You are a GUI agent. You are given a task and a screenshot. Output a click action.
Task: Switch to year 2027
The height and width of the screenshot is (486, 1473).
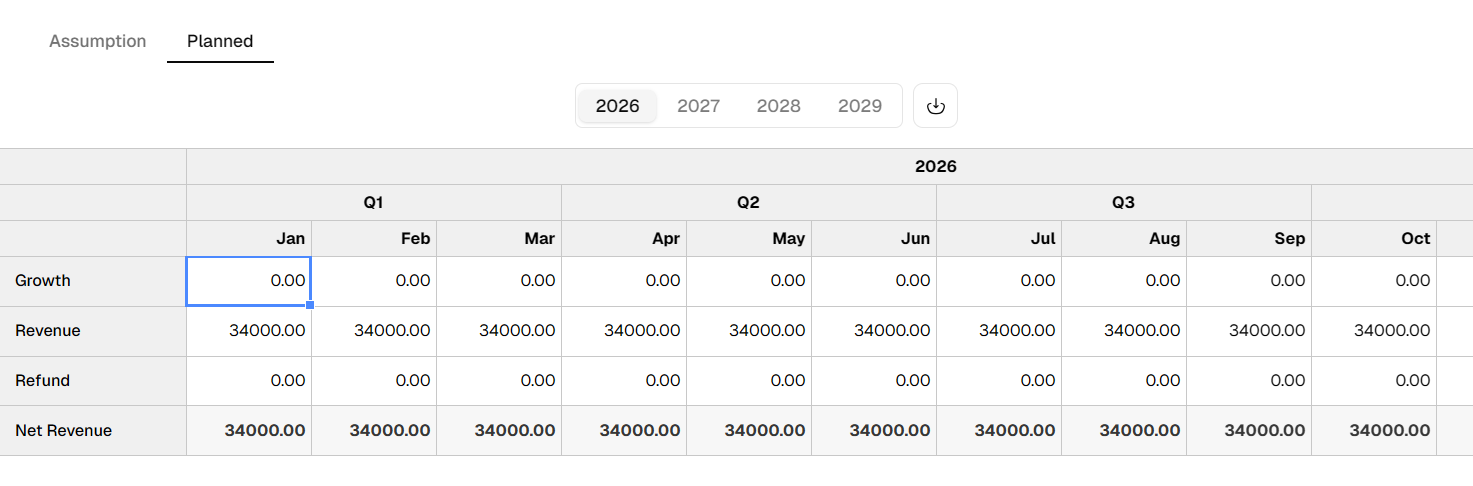tap(698, 106)
